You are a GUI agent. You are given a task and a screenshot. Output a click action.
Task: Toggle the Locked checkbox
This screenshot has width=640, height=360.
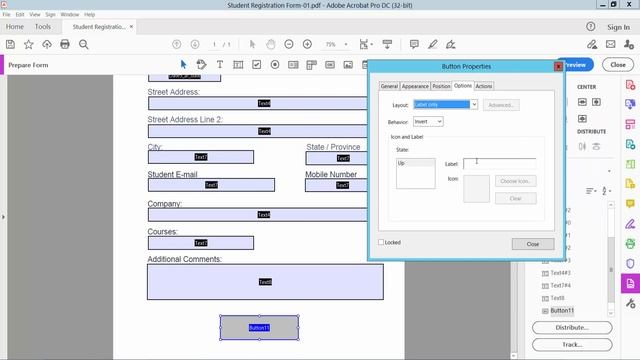pos(381,242)
